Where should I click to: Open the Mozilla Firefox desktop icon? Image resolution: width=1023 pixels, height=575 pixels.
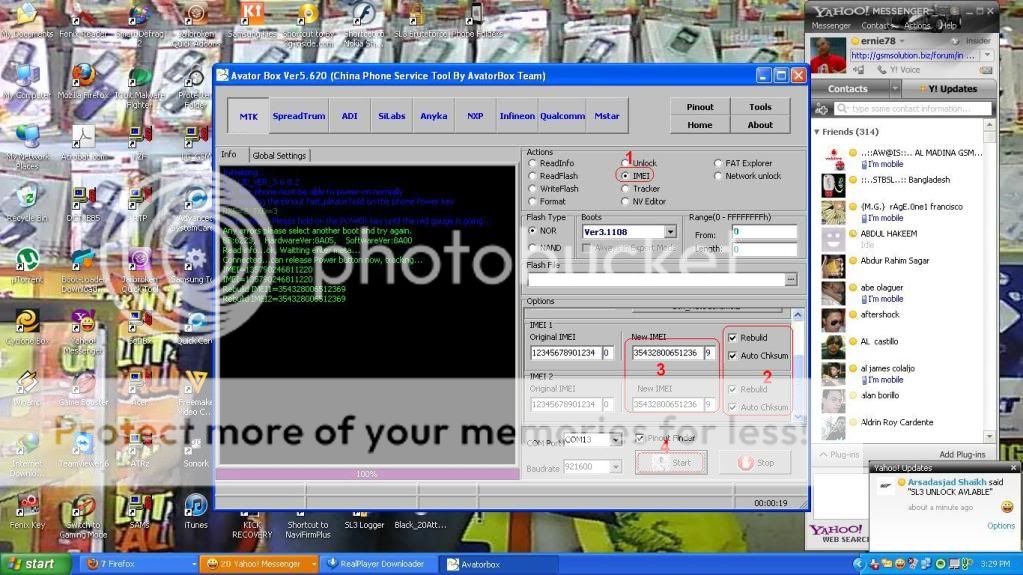(82, 77)
